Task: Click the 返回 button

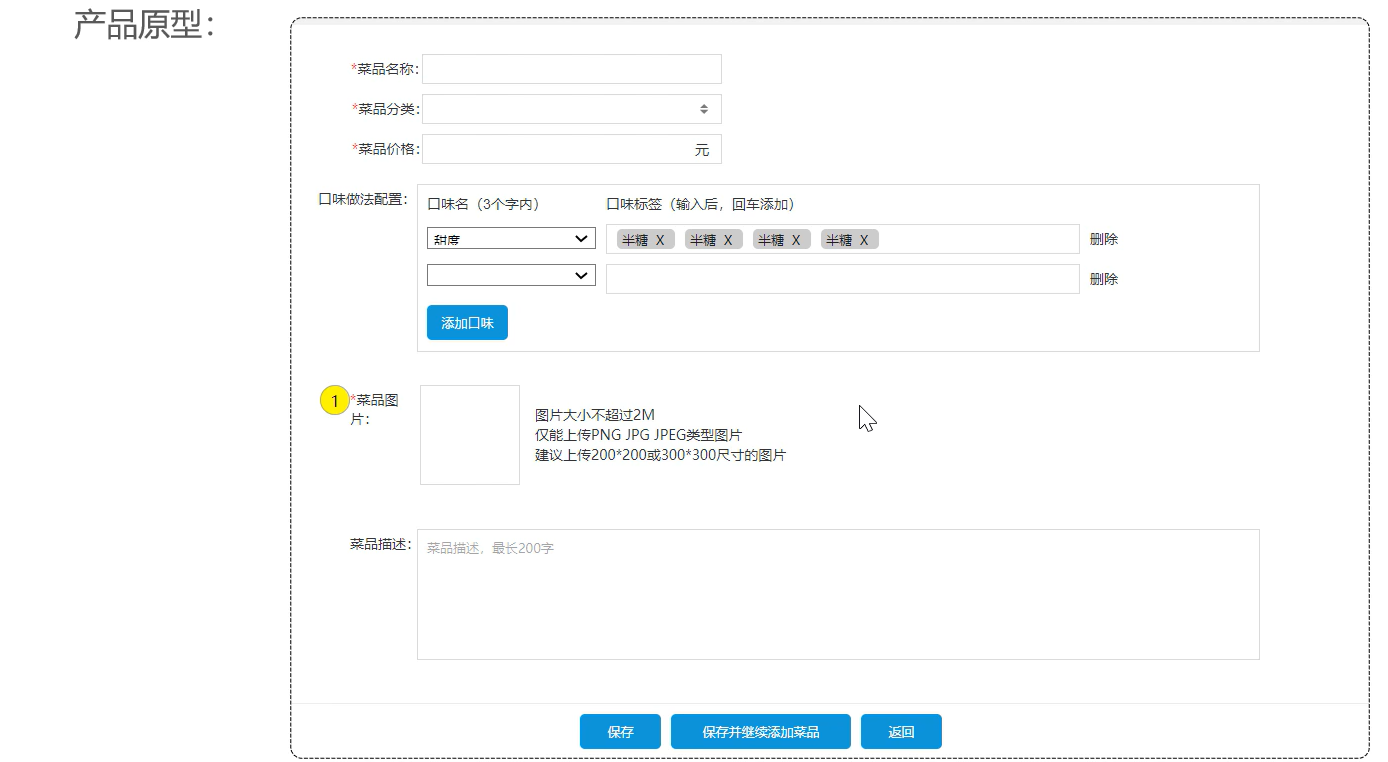Action: click(x=901, y=732)
